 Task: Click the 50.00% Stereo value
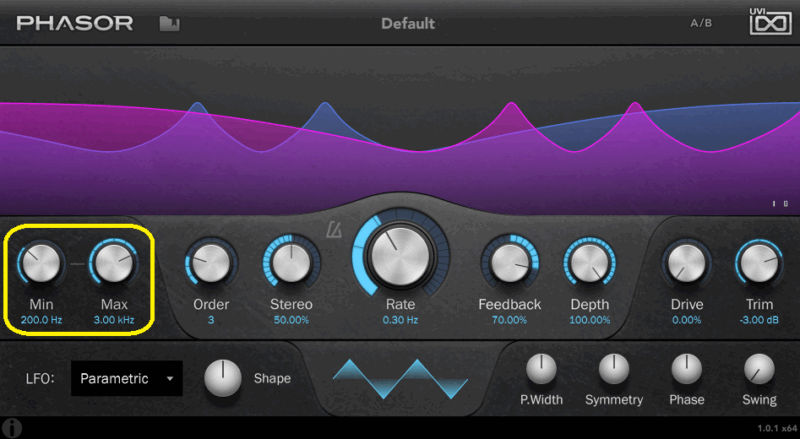tap(291, 321)
